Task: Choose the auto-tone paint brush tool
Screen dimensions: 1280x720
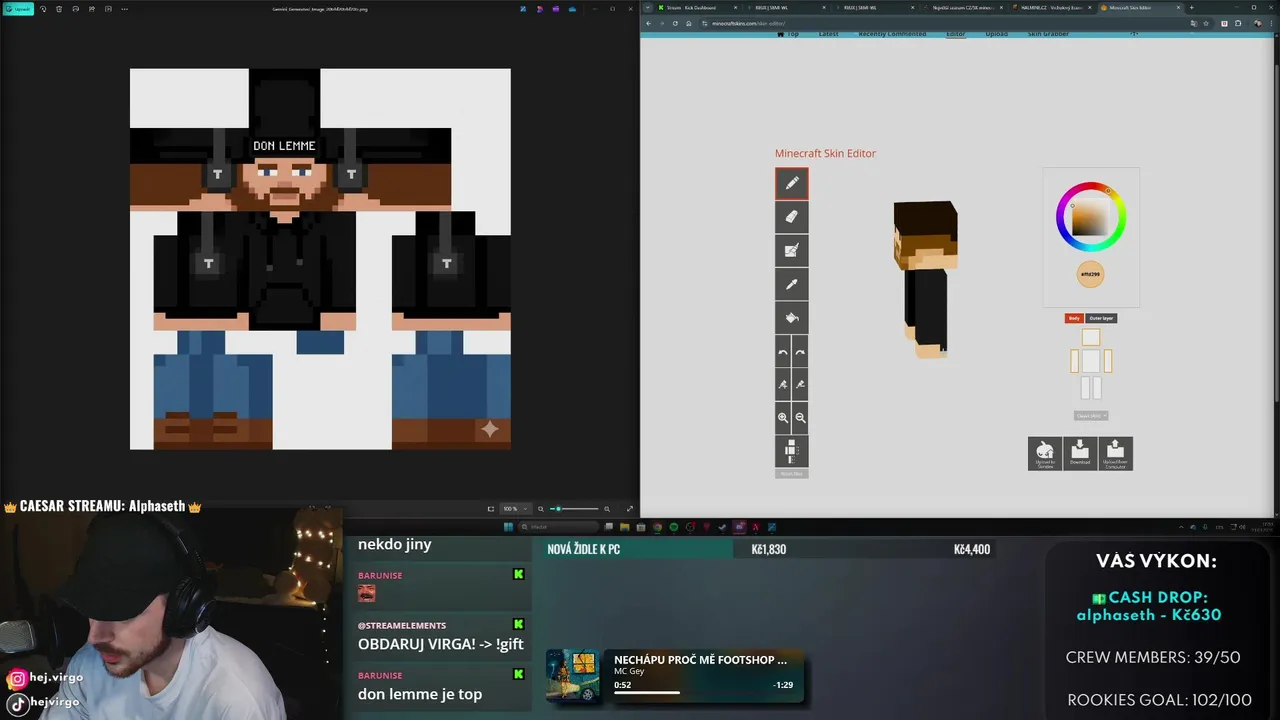Action: [791, 250]
